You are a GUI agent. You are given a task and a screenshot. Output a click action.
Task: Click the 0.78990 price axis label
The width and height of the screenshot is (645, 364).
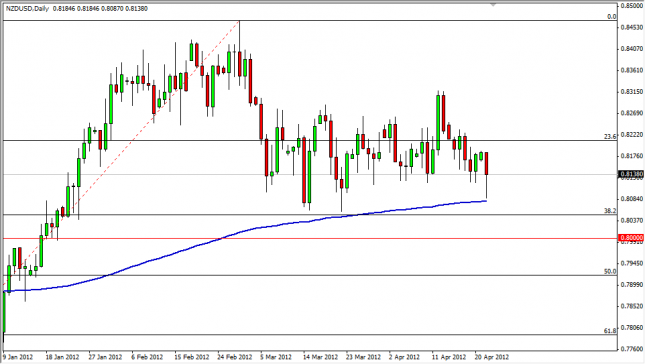(632, 285)
